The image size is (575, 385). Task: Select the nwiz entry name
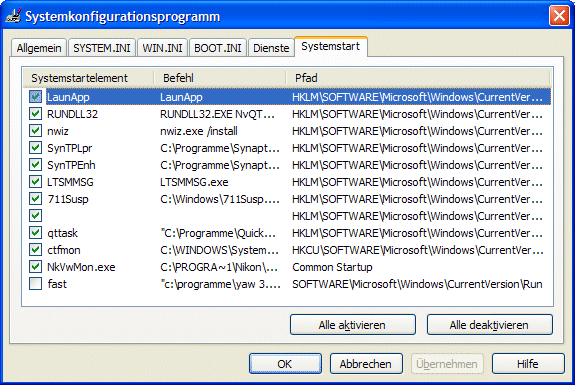tap(58, 131)
